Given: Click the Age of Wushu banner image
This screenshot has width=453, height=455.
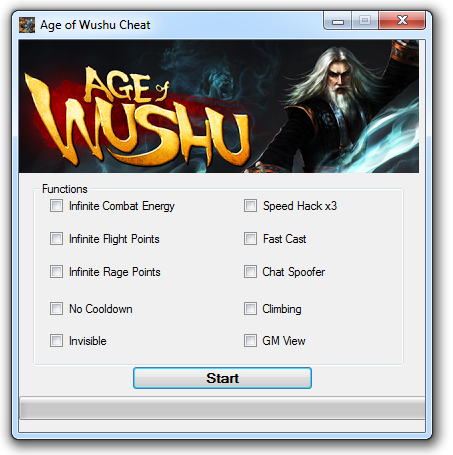Looking at the screenshot, I should tap(219, 106).
